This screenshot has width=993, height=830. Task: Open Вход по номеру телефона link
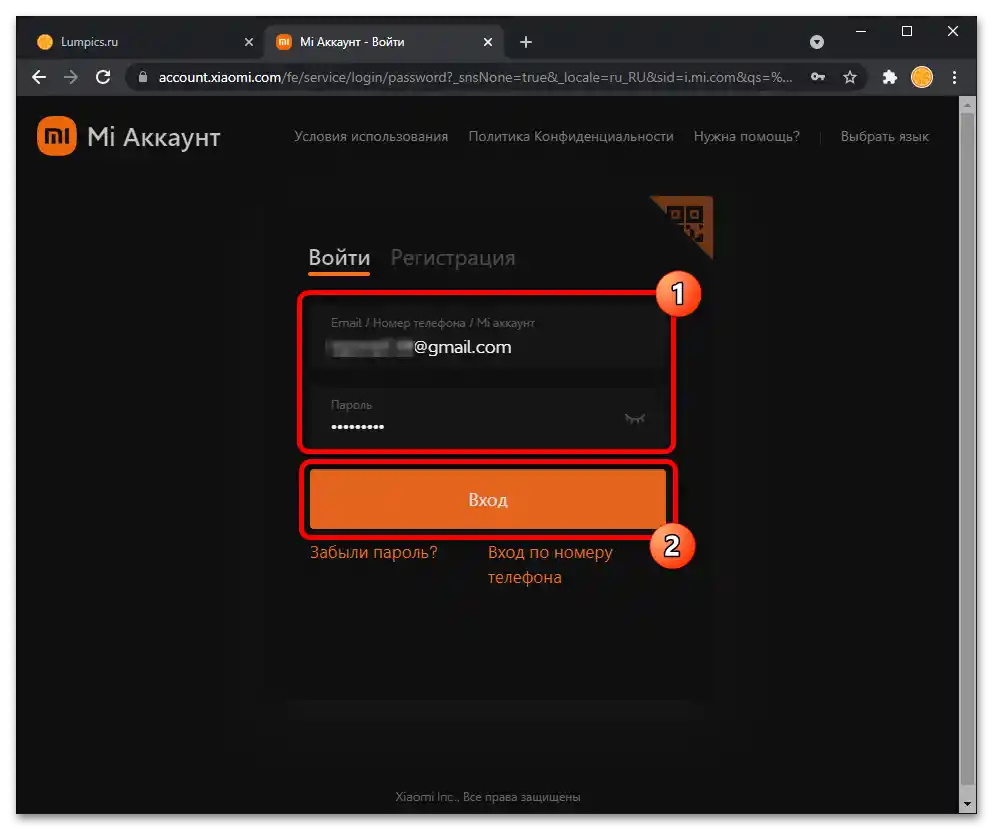[x=550, y=565]
